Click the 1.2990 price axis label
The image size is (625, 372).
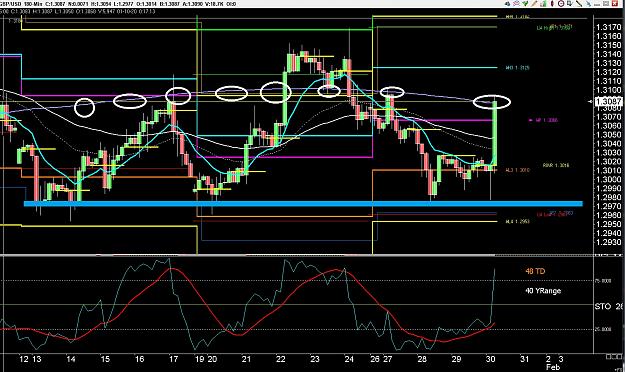click(608, 189)
